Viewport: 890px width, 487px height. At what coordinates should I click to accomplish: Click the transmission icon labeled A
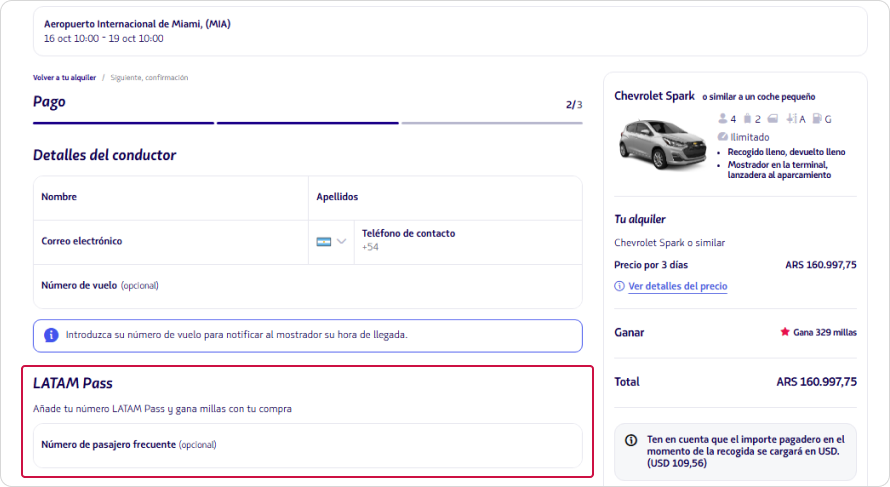point(792,119)
